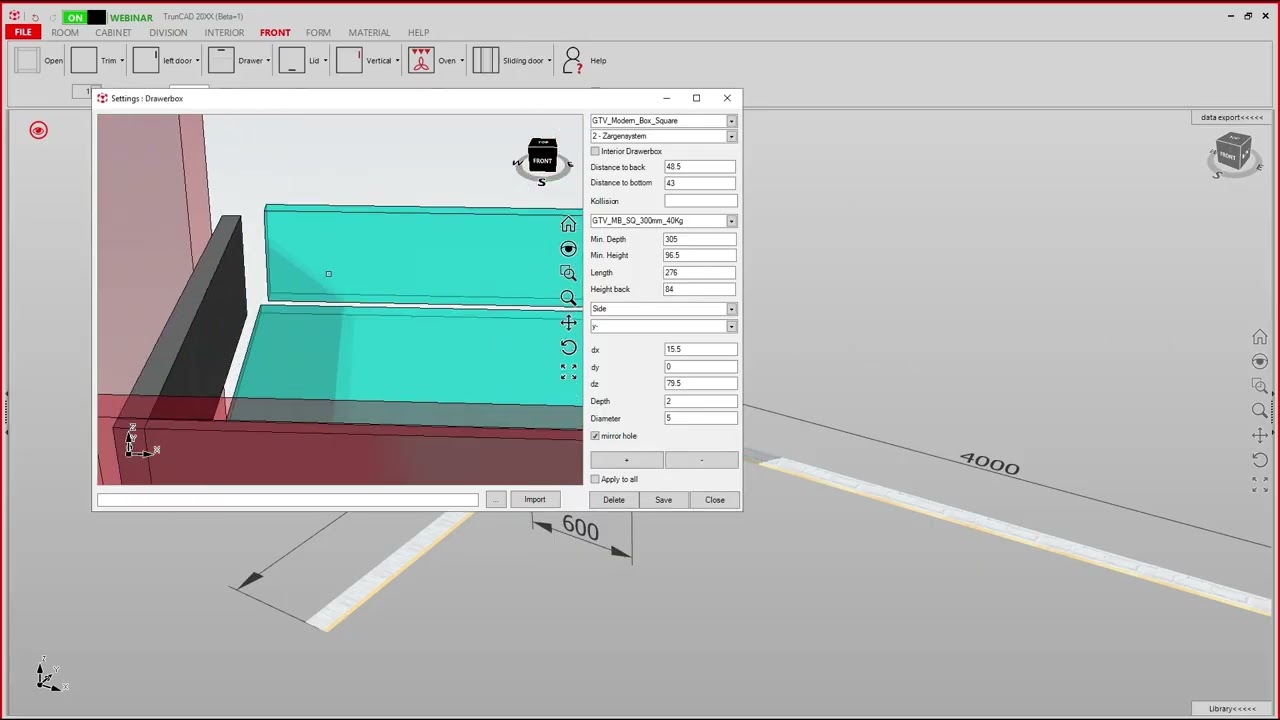Open the FILE menu
The height and width of the screenshot is (720, 1280).
[23, 32]
